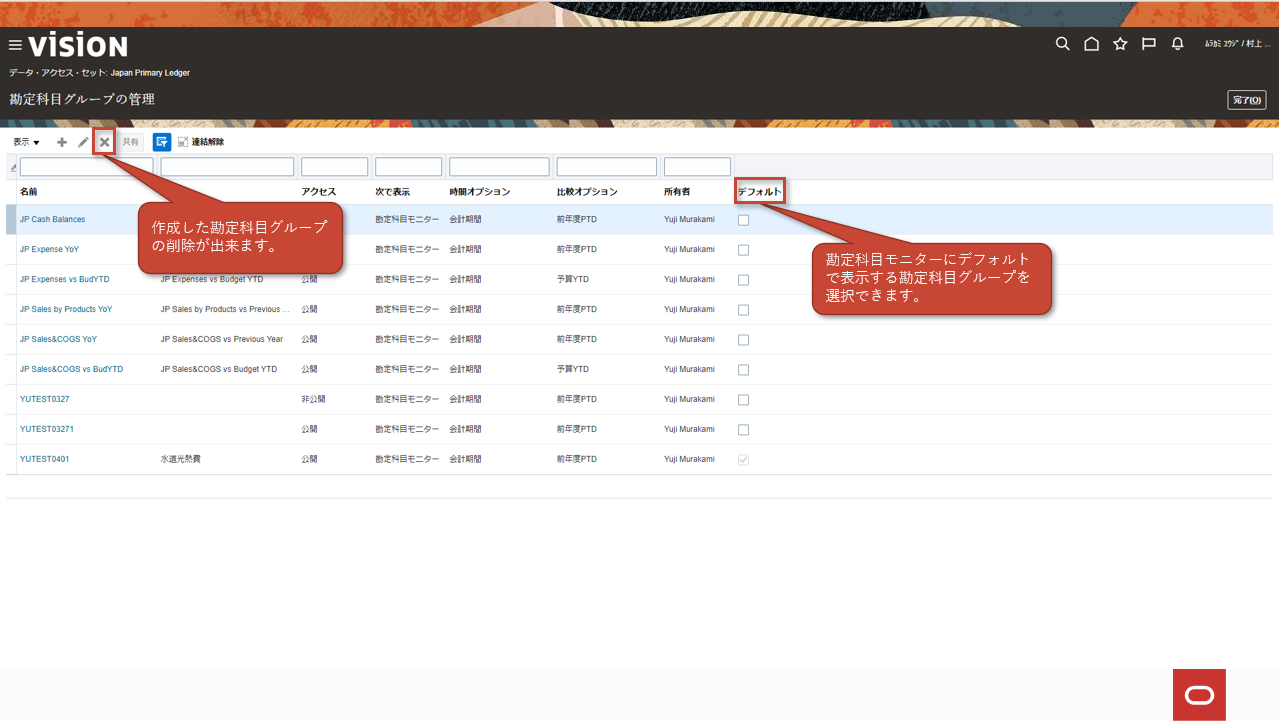Image resolution: width=1279 pixels, height=721 pixels.
Task: Open the 表示 dropdown menu
Action: pyautogui.click(x=26, y=142)
